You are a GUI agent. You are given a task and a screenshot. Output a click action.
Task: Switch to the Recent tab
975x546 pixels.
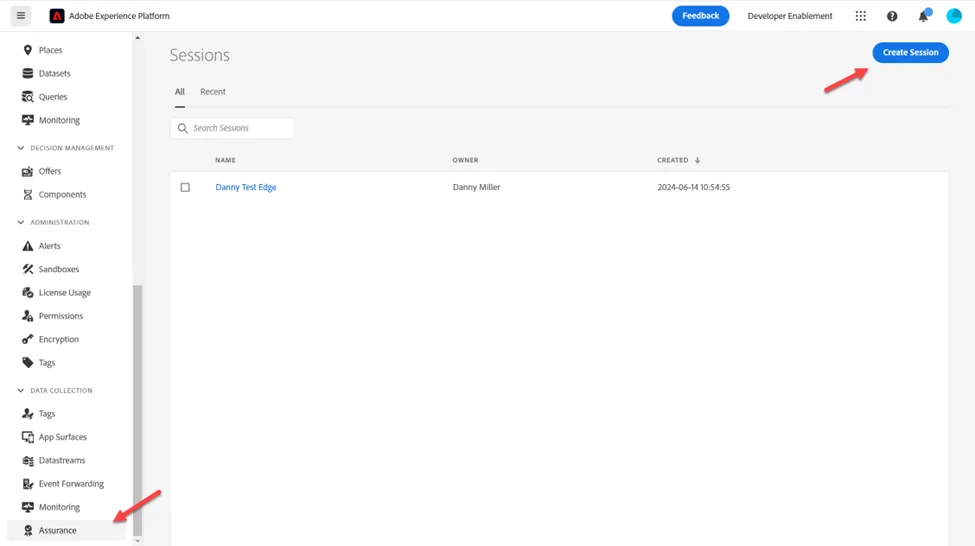213,91
